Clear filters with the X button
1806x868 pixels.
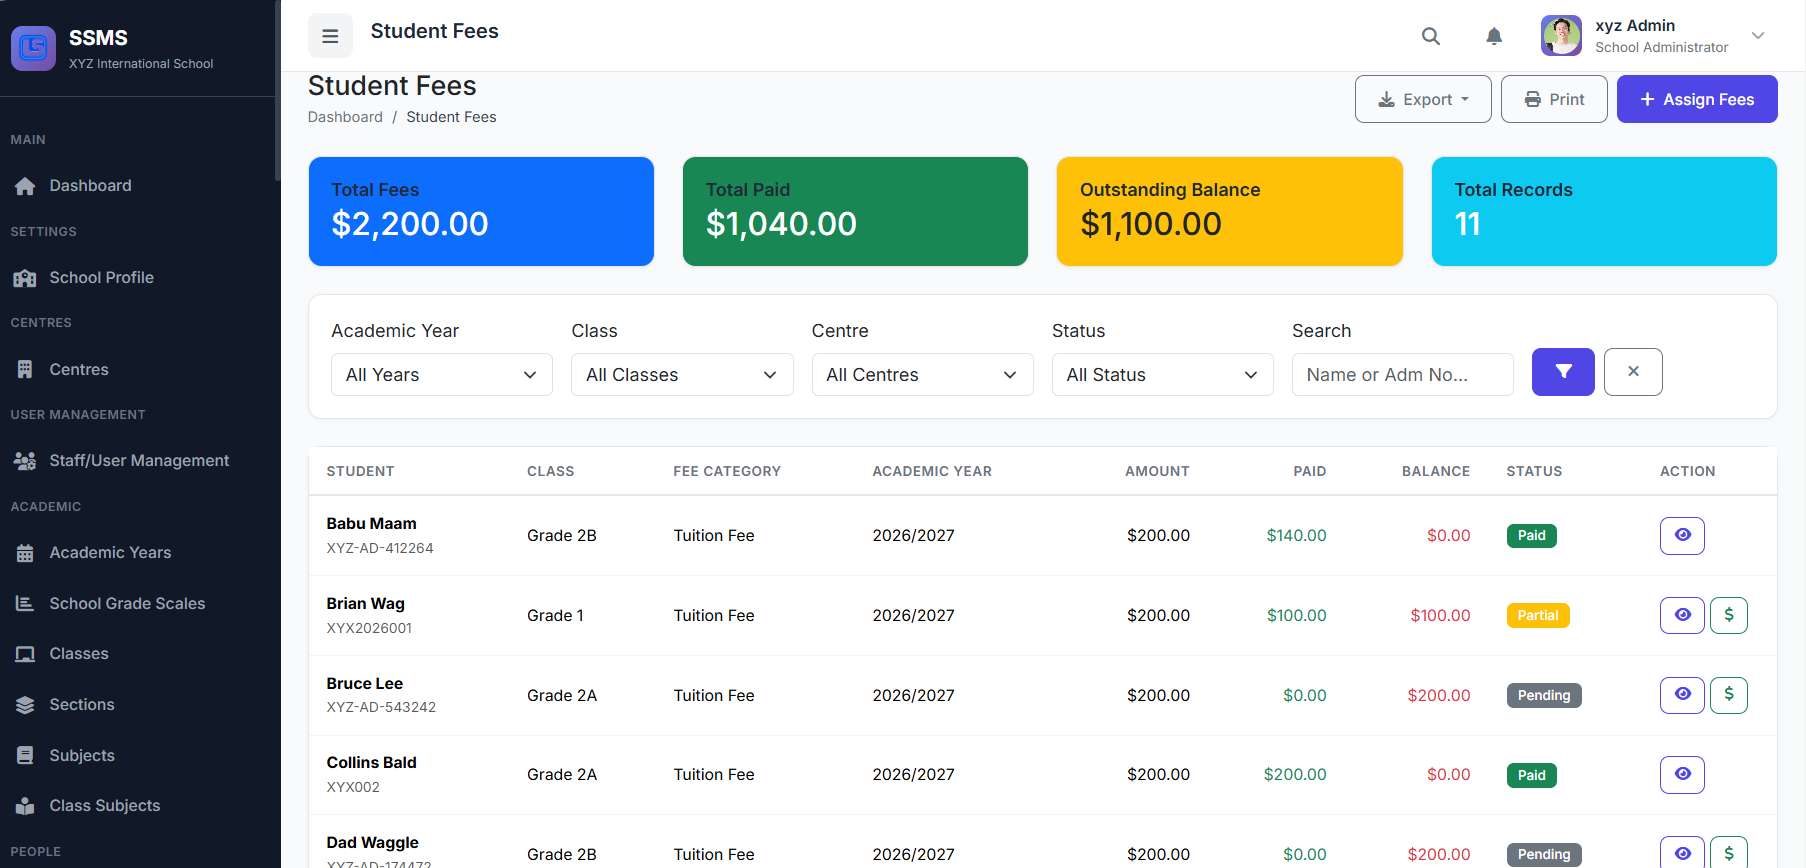point(1633,372)
